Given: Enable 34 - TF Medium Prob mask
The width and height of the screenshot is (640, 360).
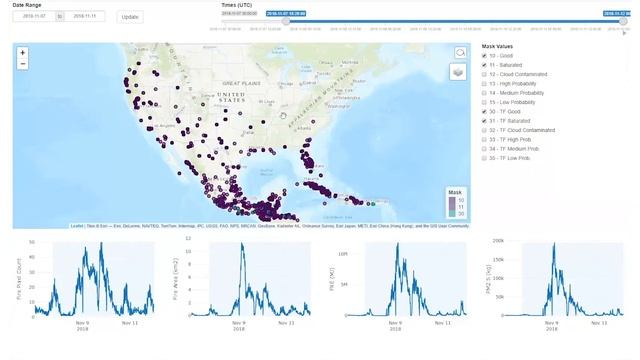Looking at the screenshot, I should 484,149.
